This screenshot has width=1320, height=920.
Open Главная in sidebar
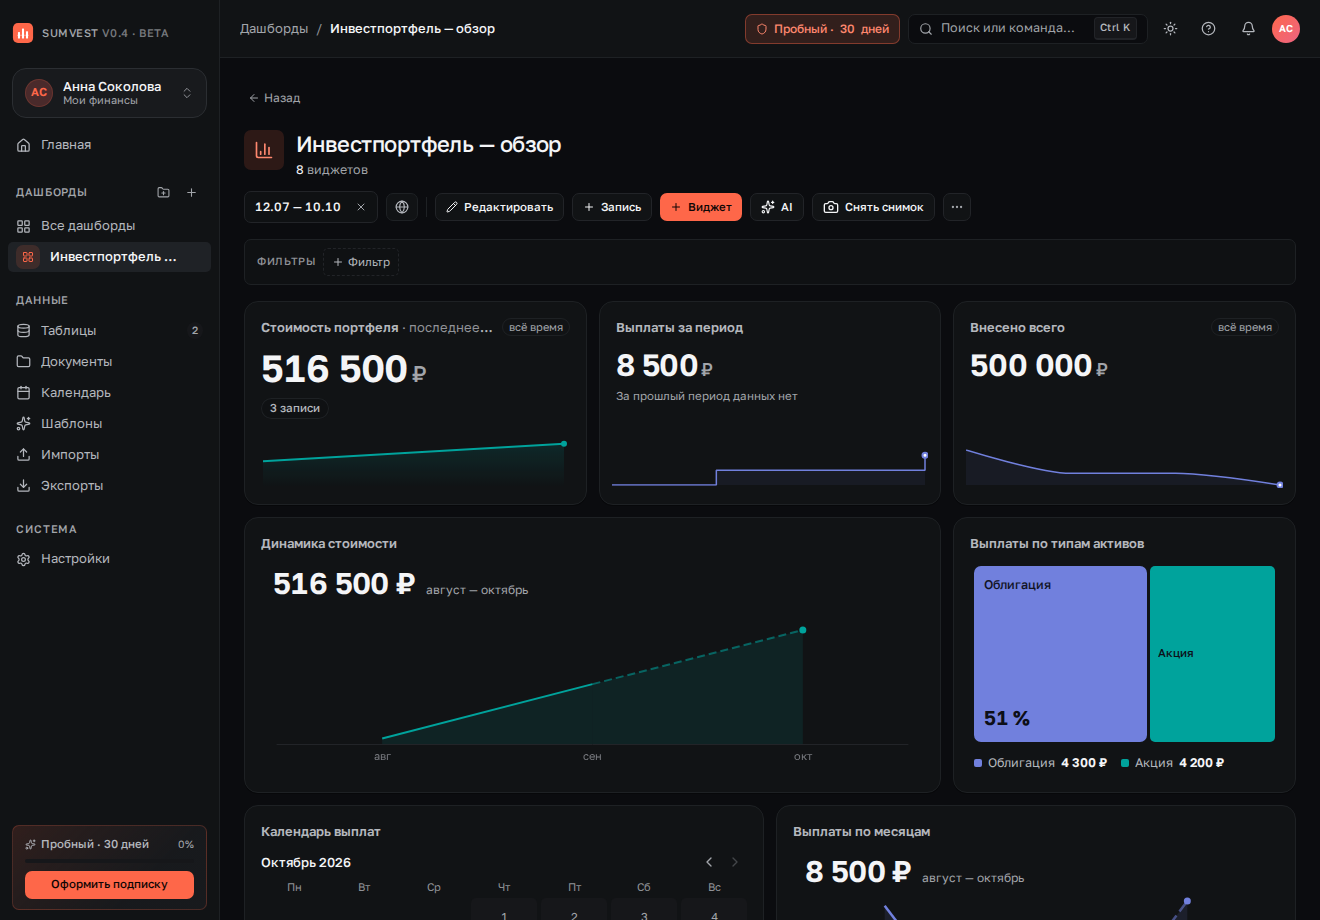click(x=110, y=145)
